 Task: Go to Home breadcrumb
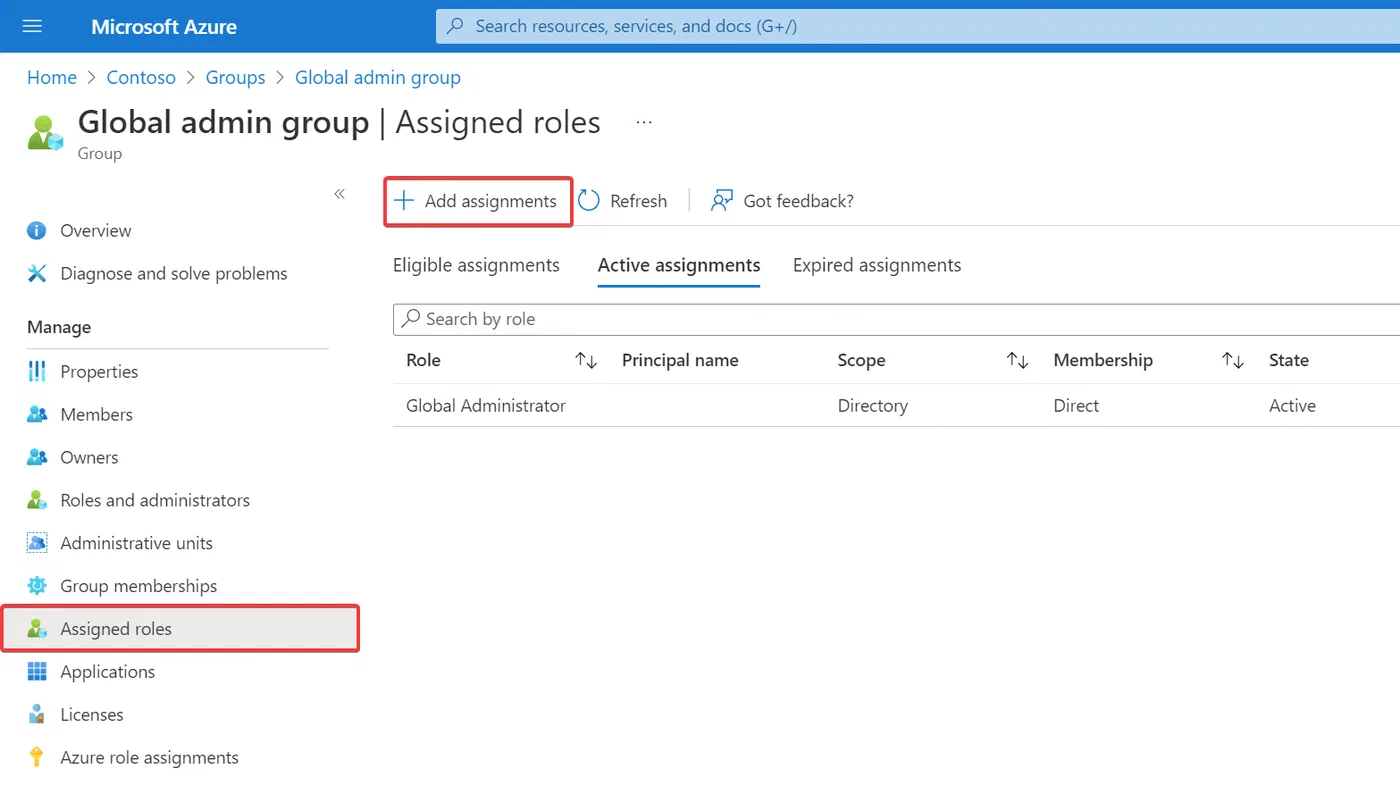52,78
